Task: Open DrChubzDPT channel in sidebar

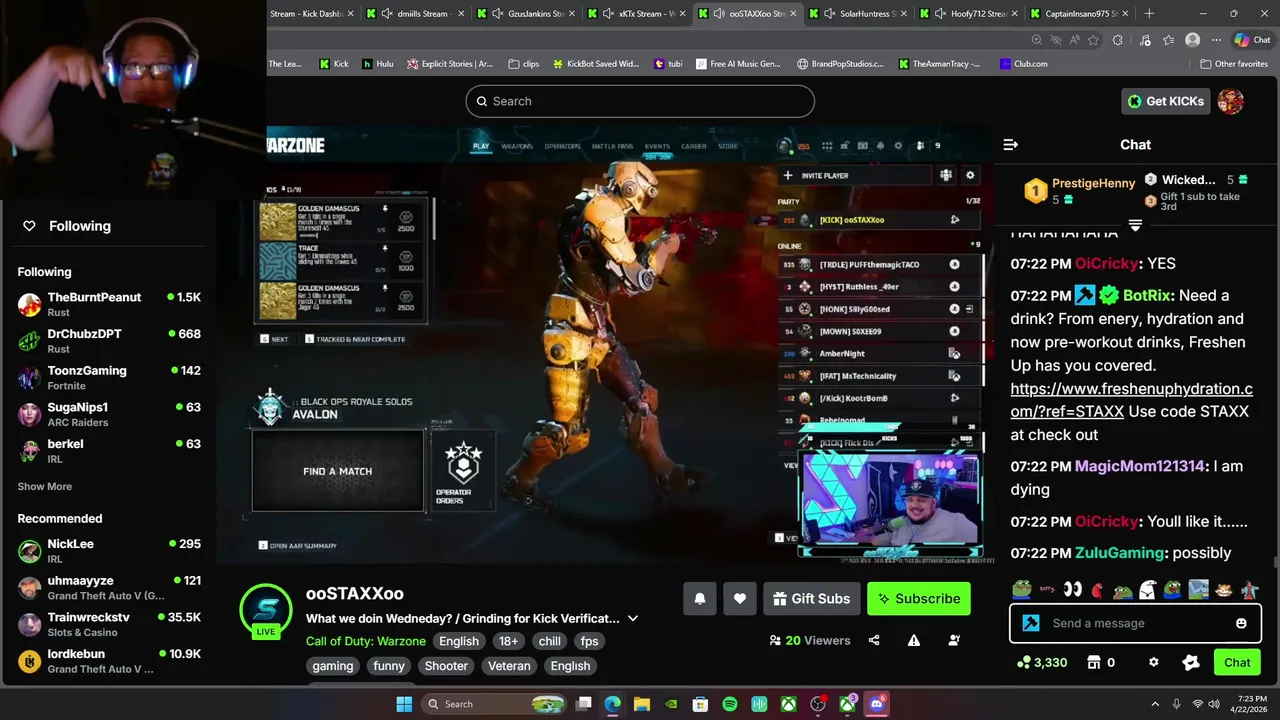Action: tap(109, 341)
